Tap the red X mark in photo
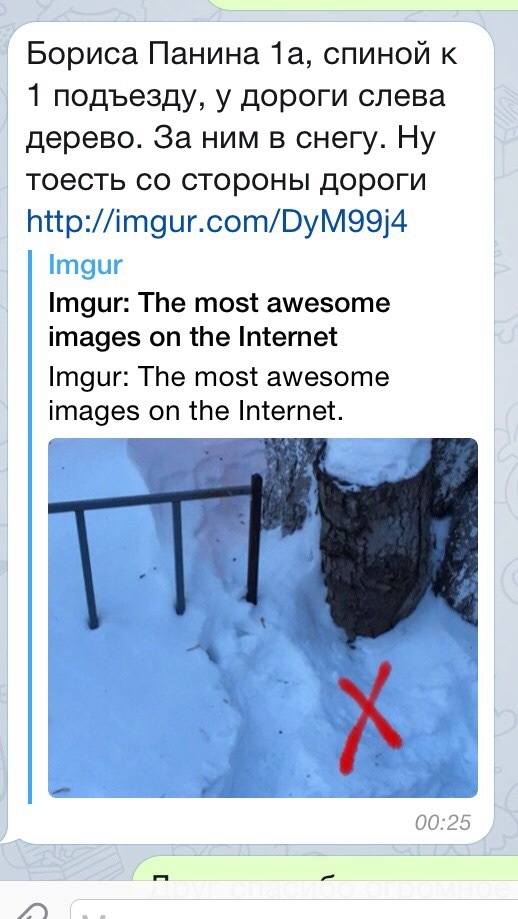This screenshot has height=919, width=518. [369, 717]
